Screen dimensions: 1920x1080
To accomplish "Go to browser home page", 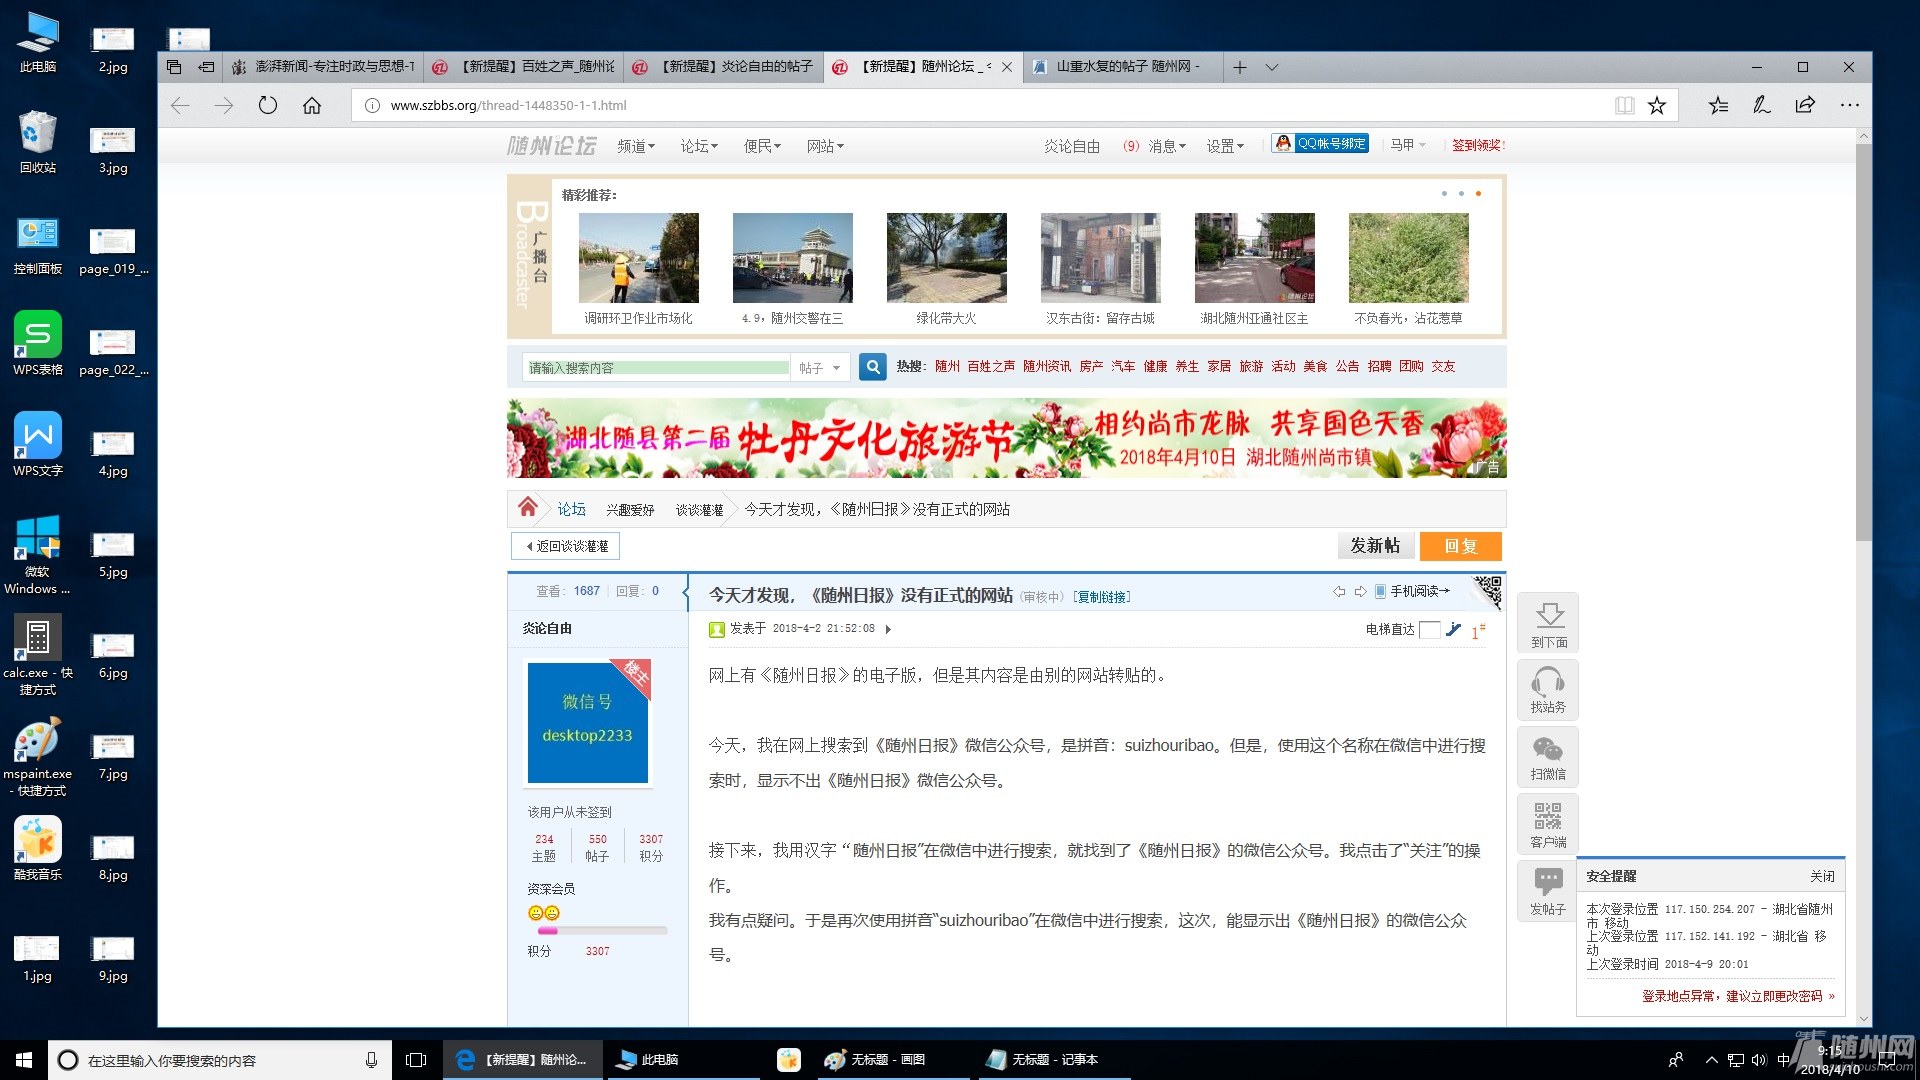I will [x=312, y=105].
